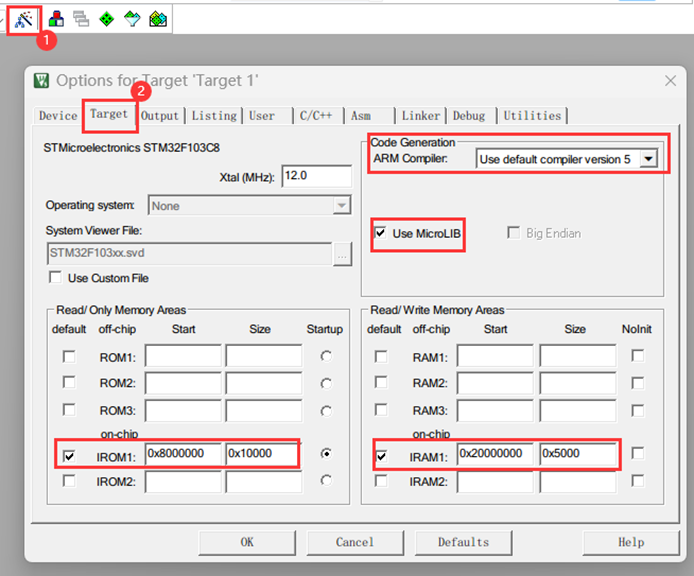Select ROM1 Startup radio button
Image resolution: width=694 pixels, height=576 pixels.
tap(326, 356)
